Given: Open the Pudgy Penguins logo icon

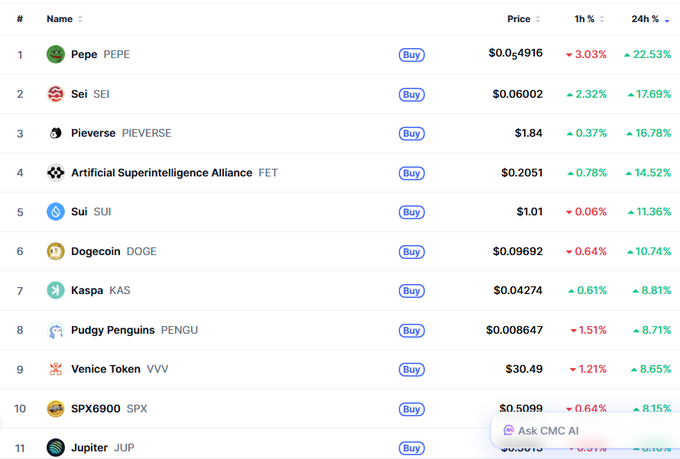Looking at the screenshot, I should 56,330.
